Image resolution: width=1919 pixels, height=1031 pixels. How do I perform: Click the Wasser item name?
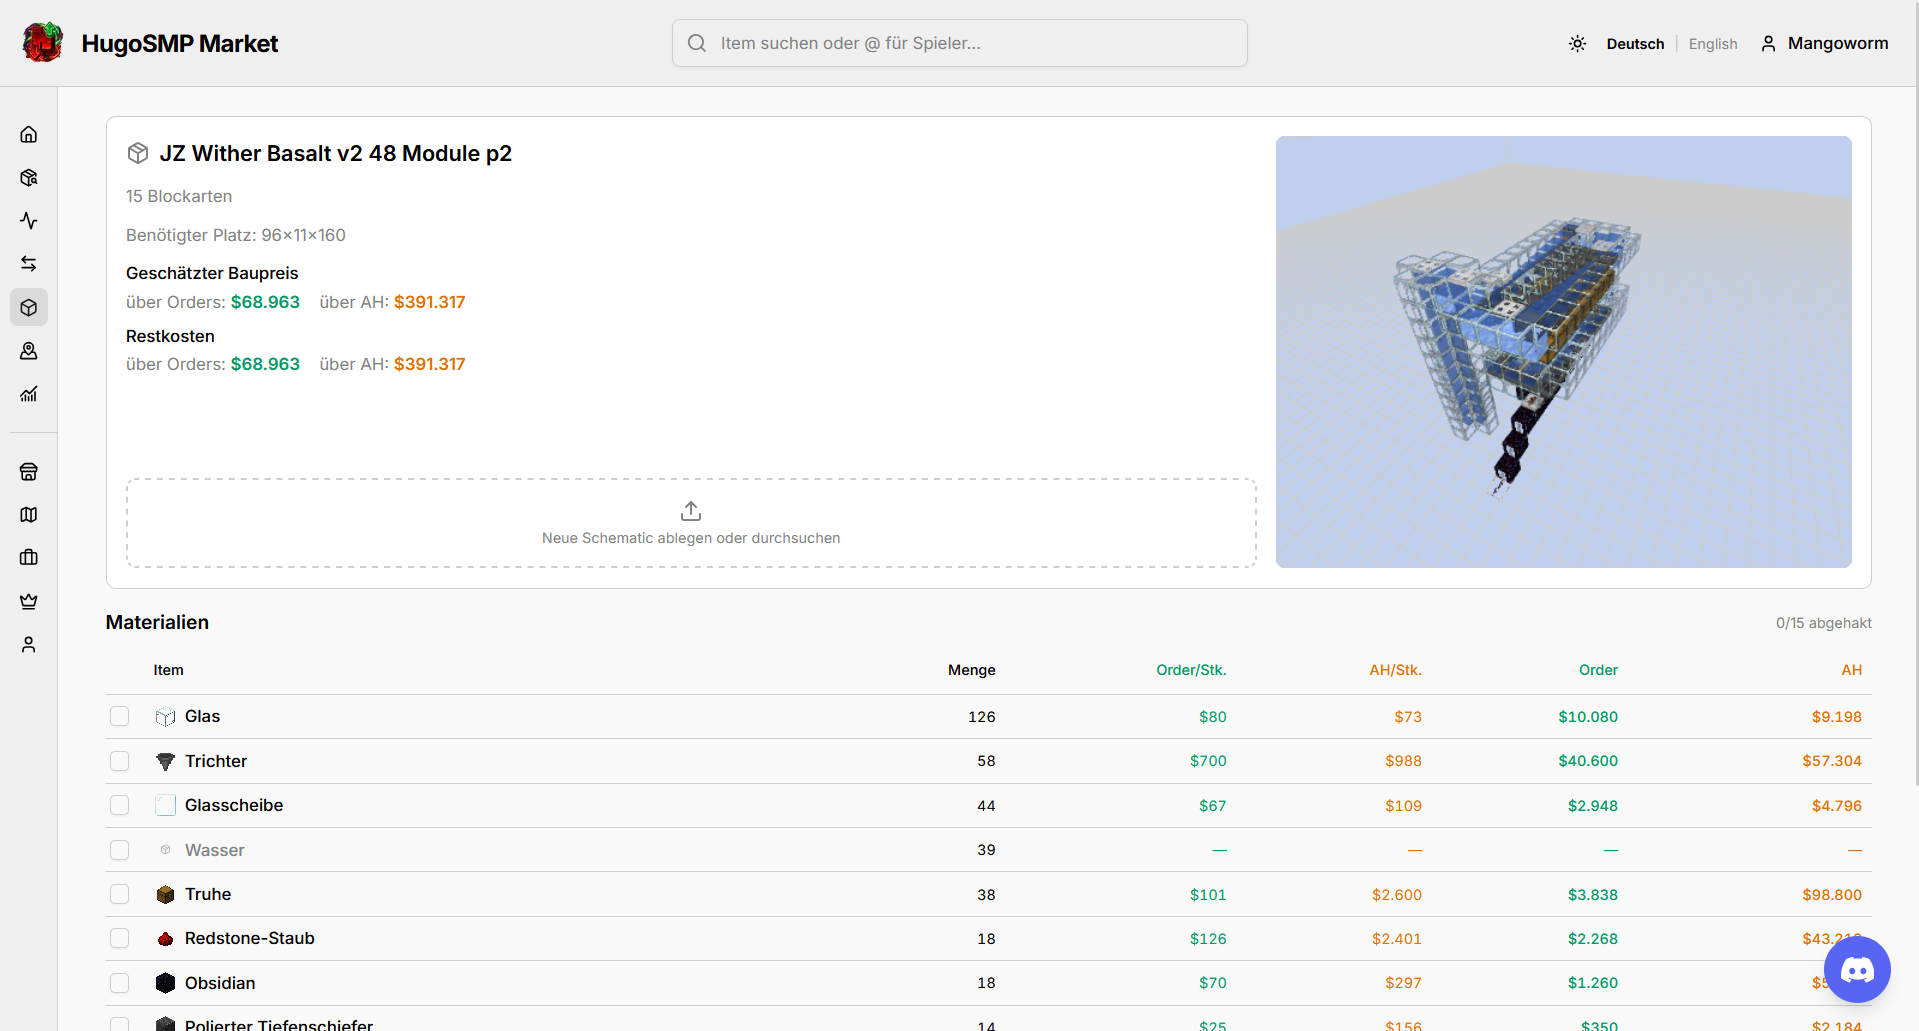coord(215,850)
